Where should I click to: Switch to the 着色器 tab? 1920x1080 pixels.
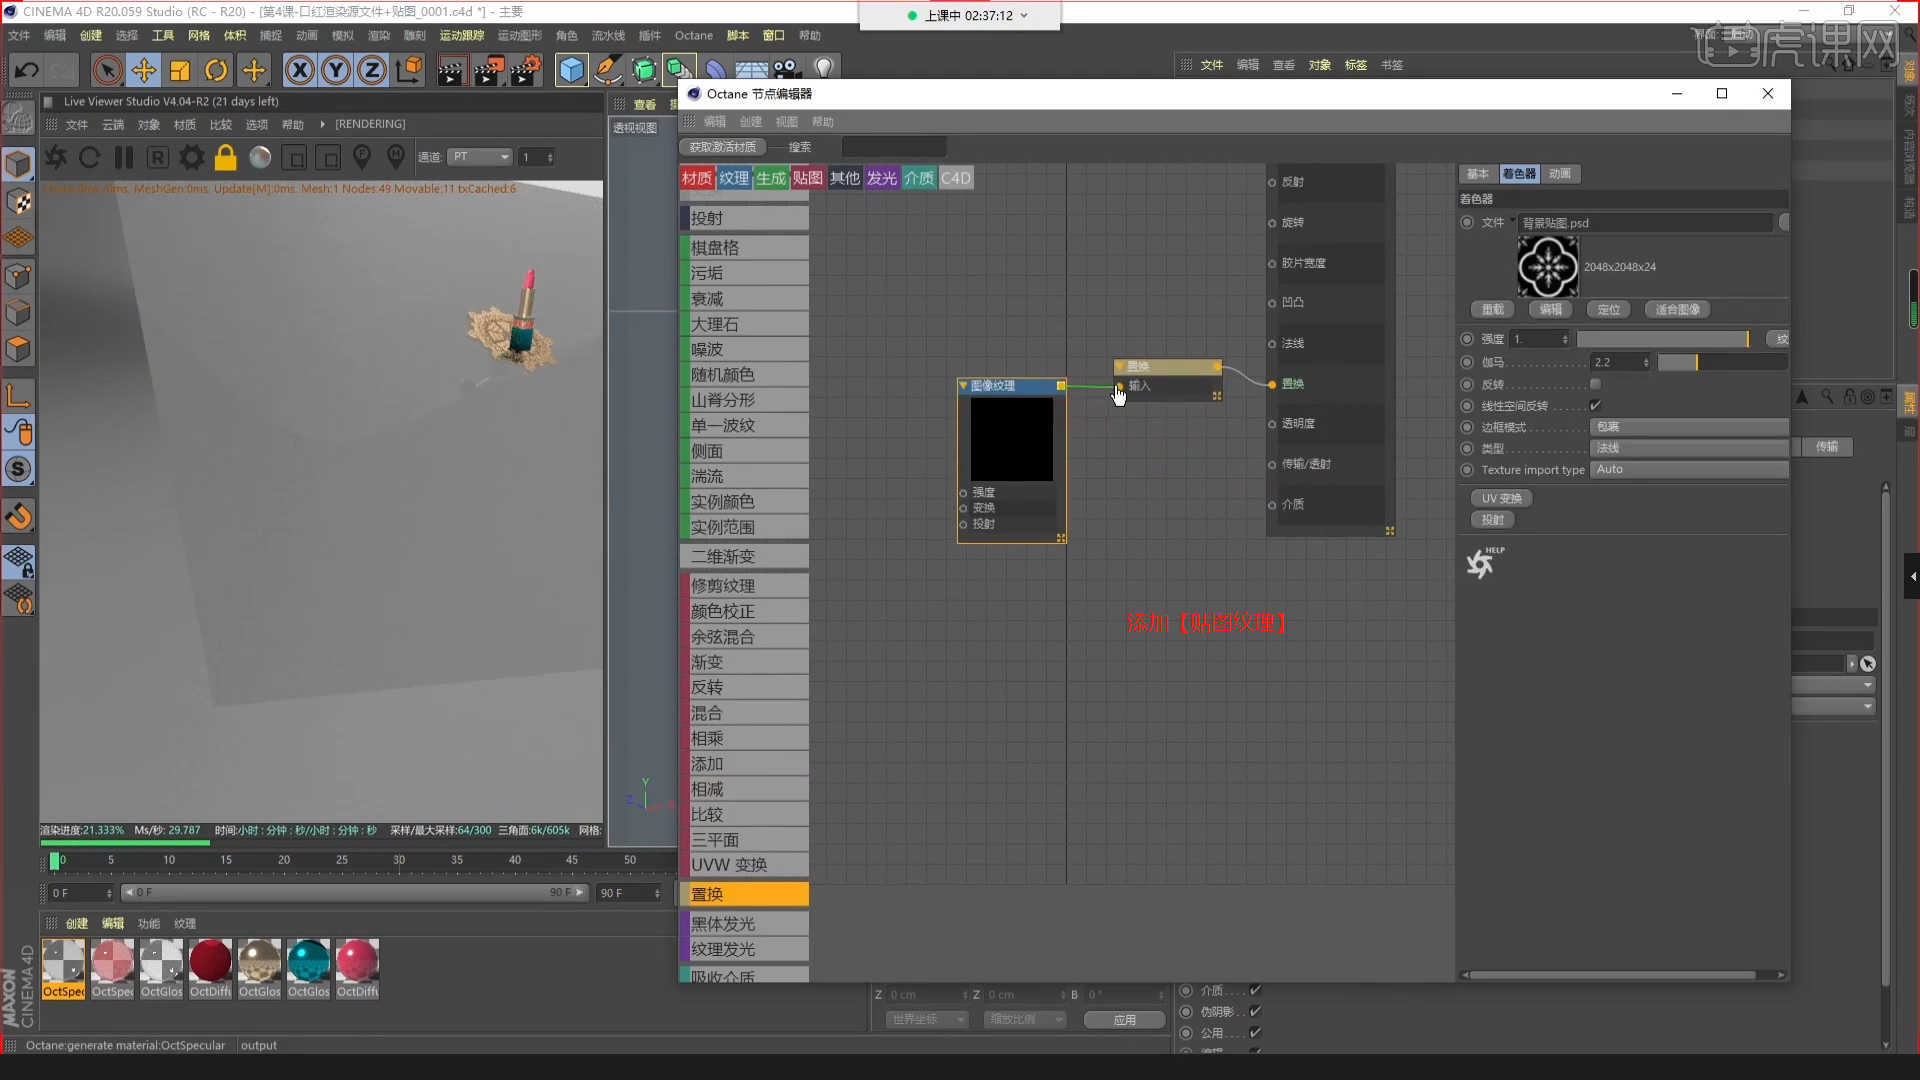tap(1519, 174)
